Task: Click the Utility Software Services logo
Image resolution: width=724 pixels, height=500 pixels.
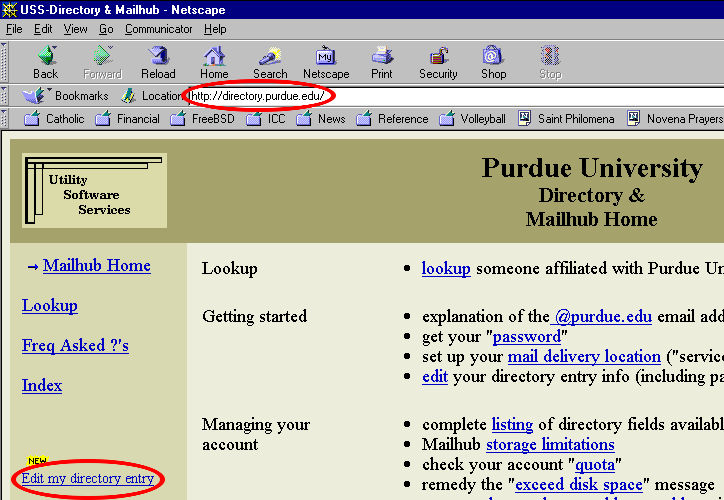Action: [x=95, y=191]
